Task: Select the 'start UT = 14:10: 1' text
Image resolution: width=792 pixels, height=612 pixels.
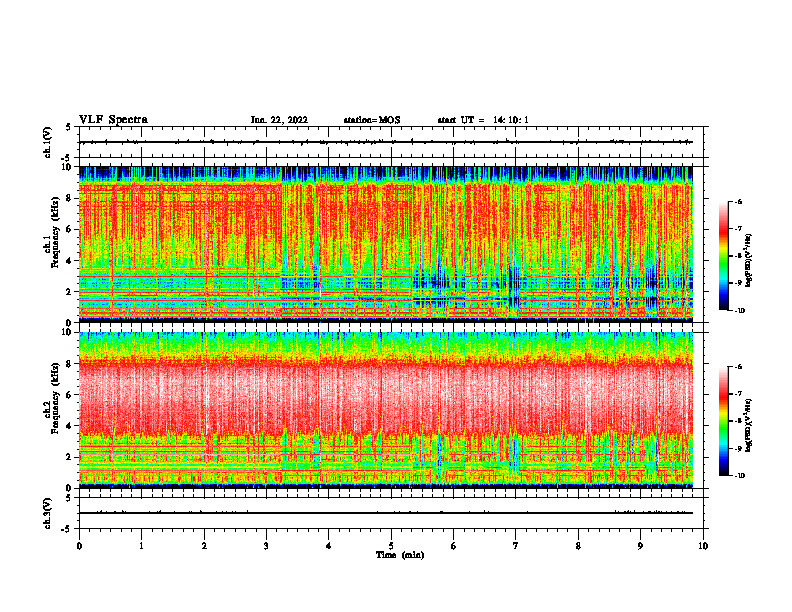Action: coord(483,120)
